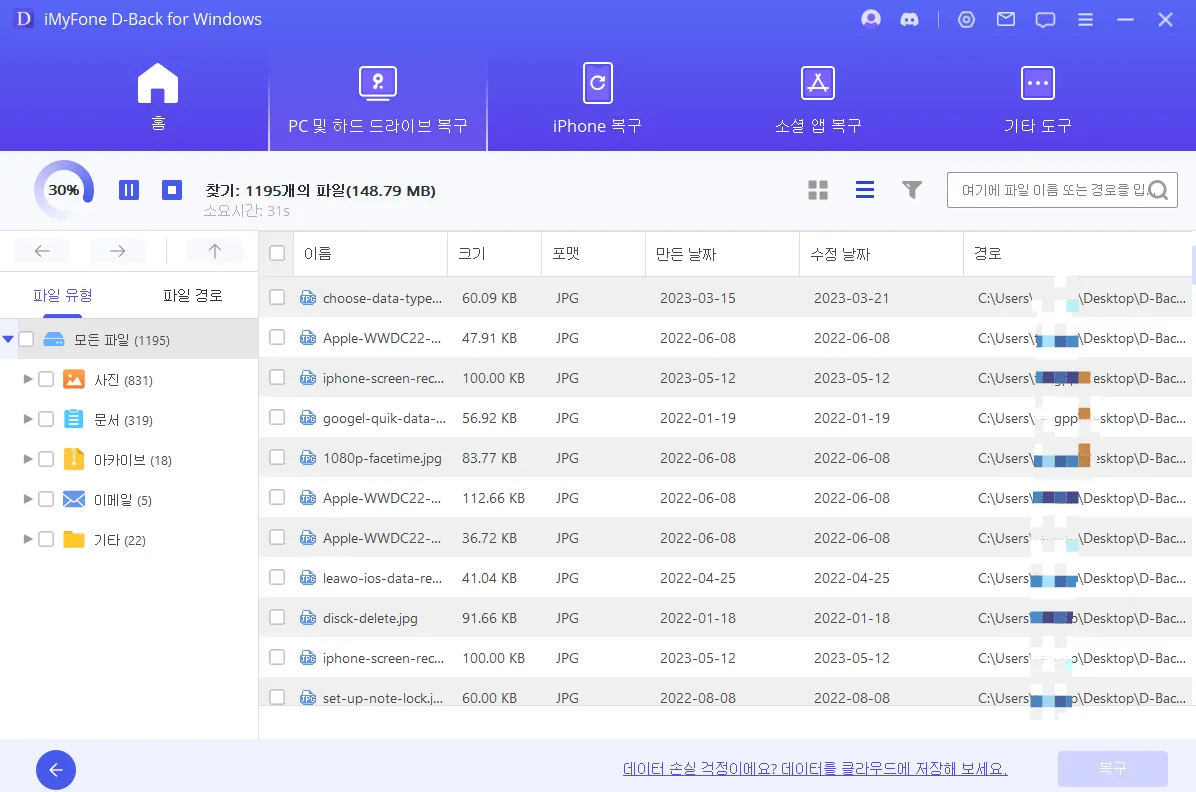Open the Discord community icon
This screenshot has height=792, width=1196.
tap(909, 20)
